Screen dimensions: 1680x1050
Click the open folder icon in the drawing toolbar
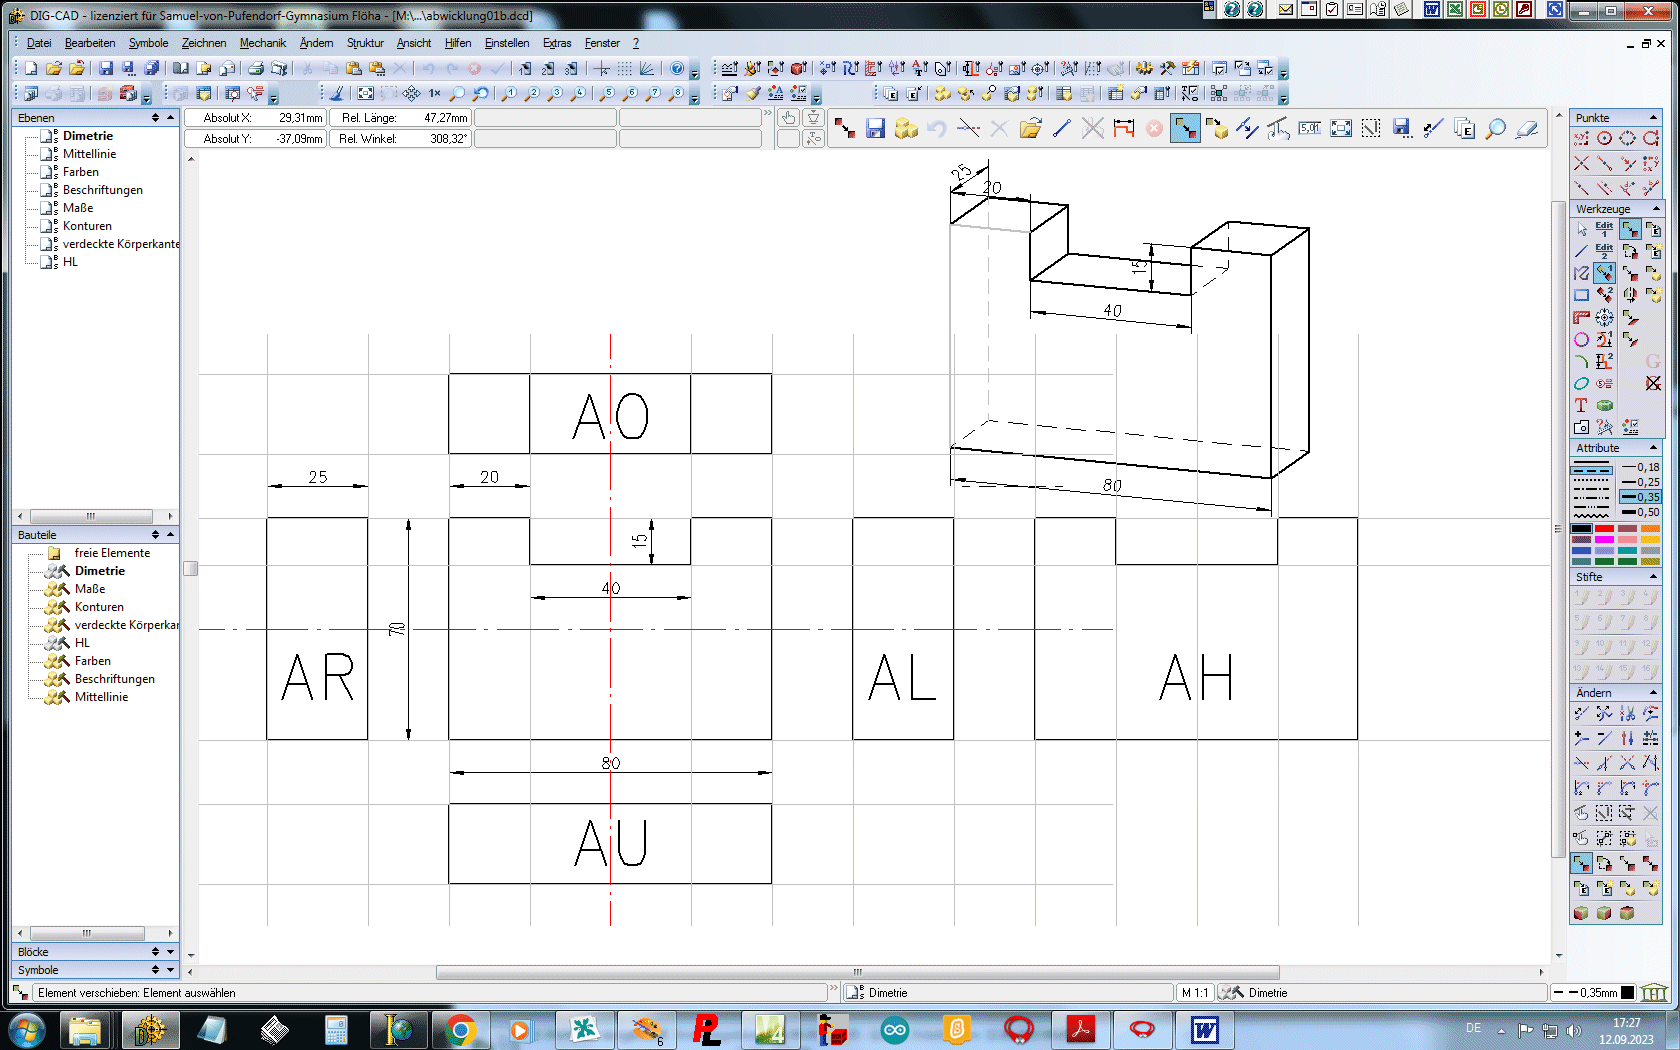(1031, 128)
